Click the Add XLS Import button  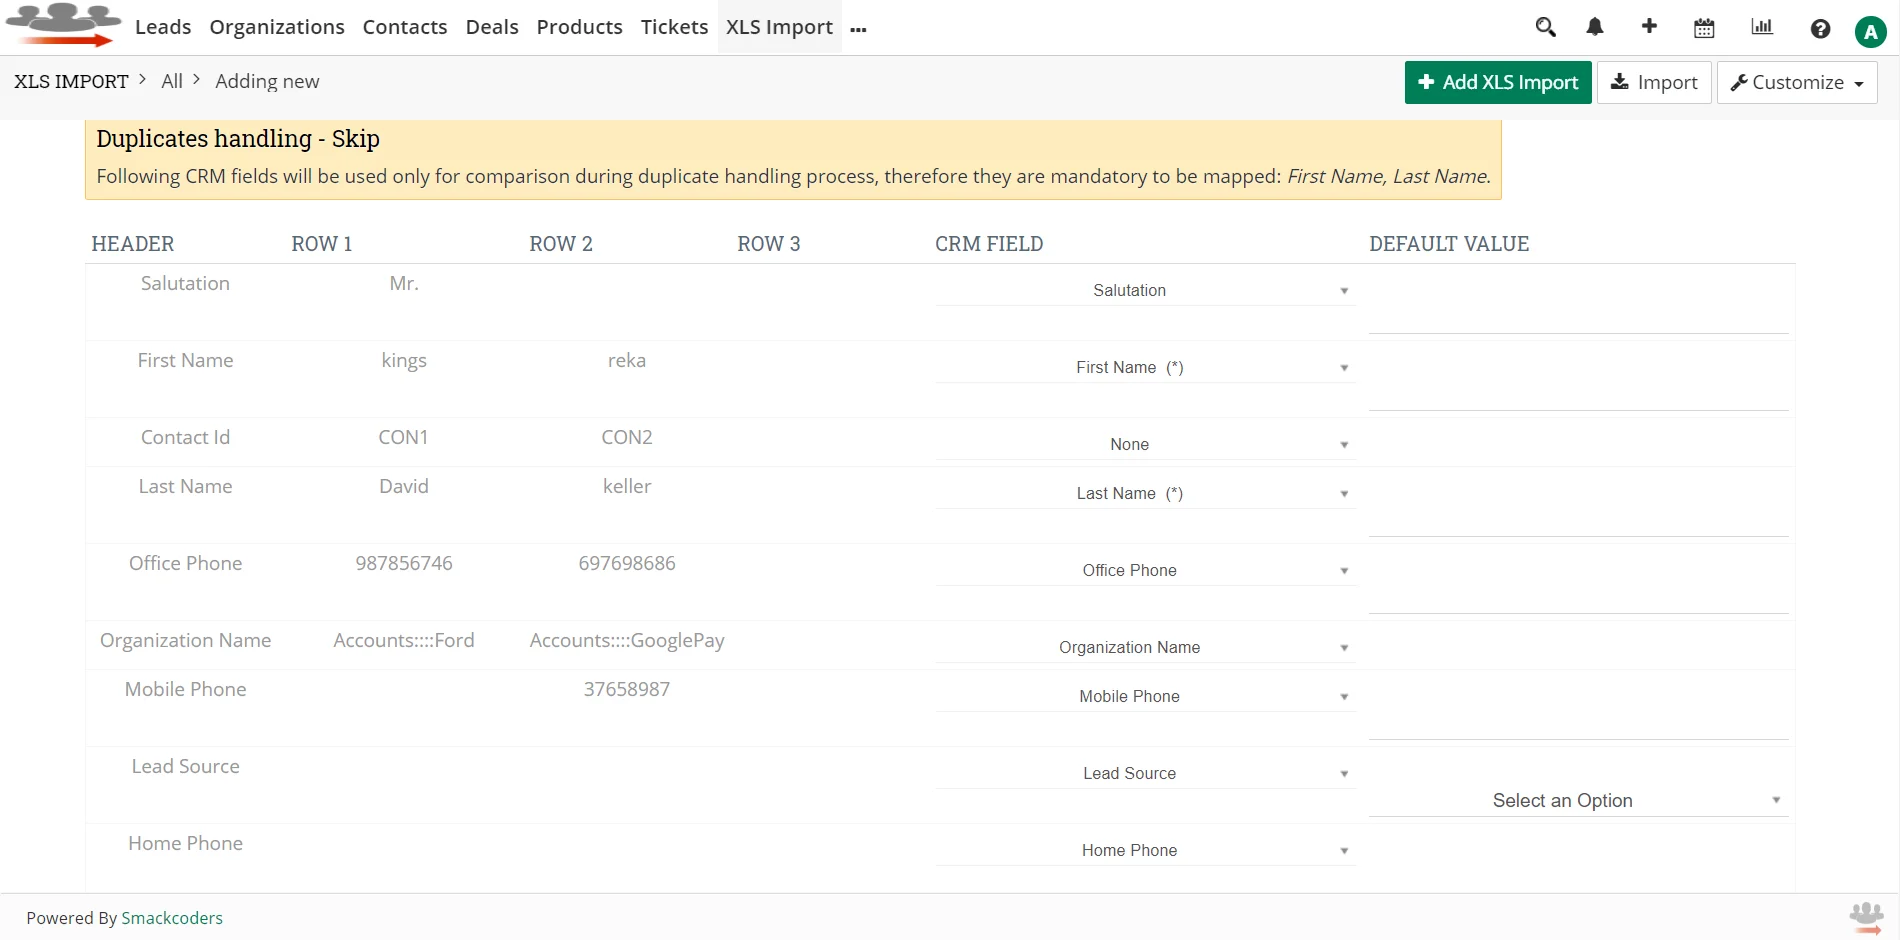(x=1497, y=82)
